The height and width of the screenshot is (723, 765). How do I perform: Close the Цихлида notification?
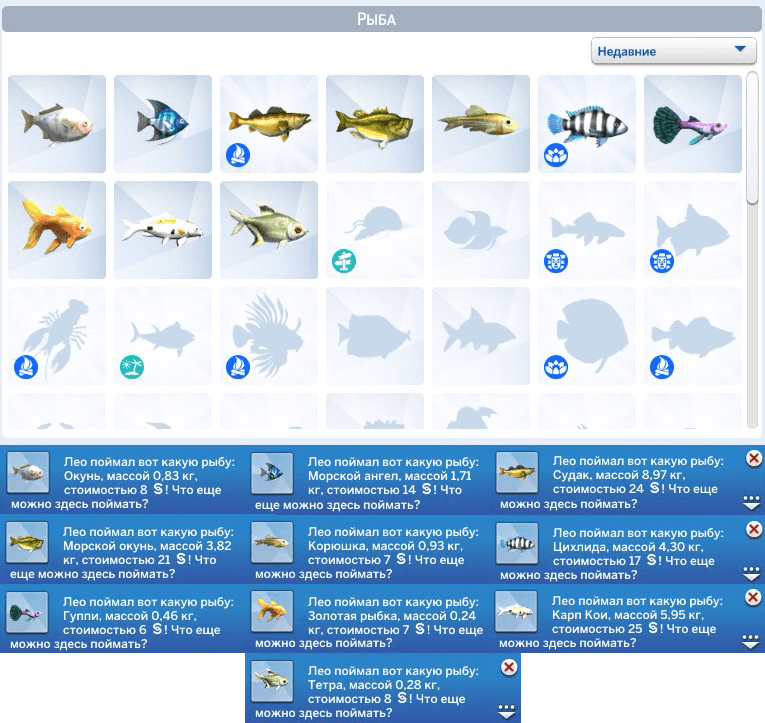(754, 529)
